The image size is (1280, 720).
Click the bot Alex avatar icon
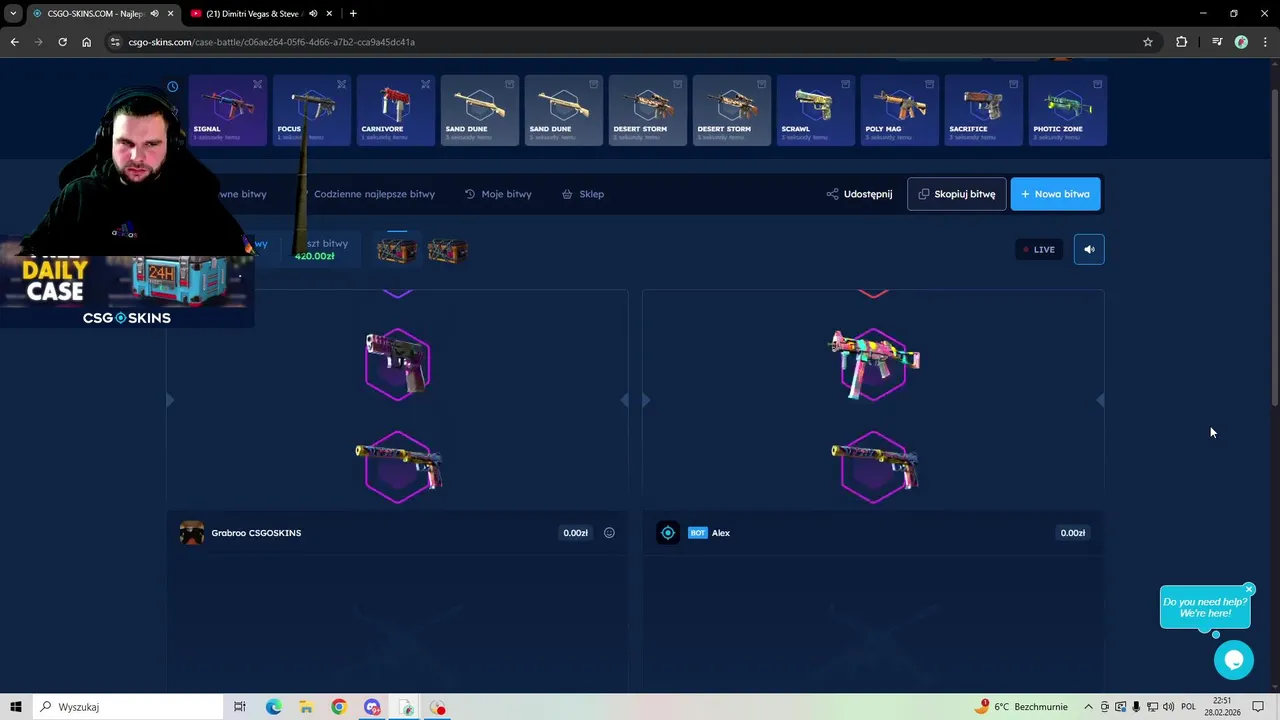point(668,533)
